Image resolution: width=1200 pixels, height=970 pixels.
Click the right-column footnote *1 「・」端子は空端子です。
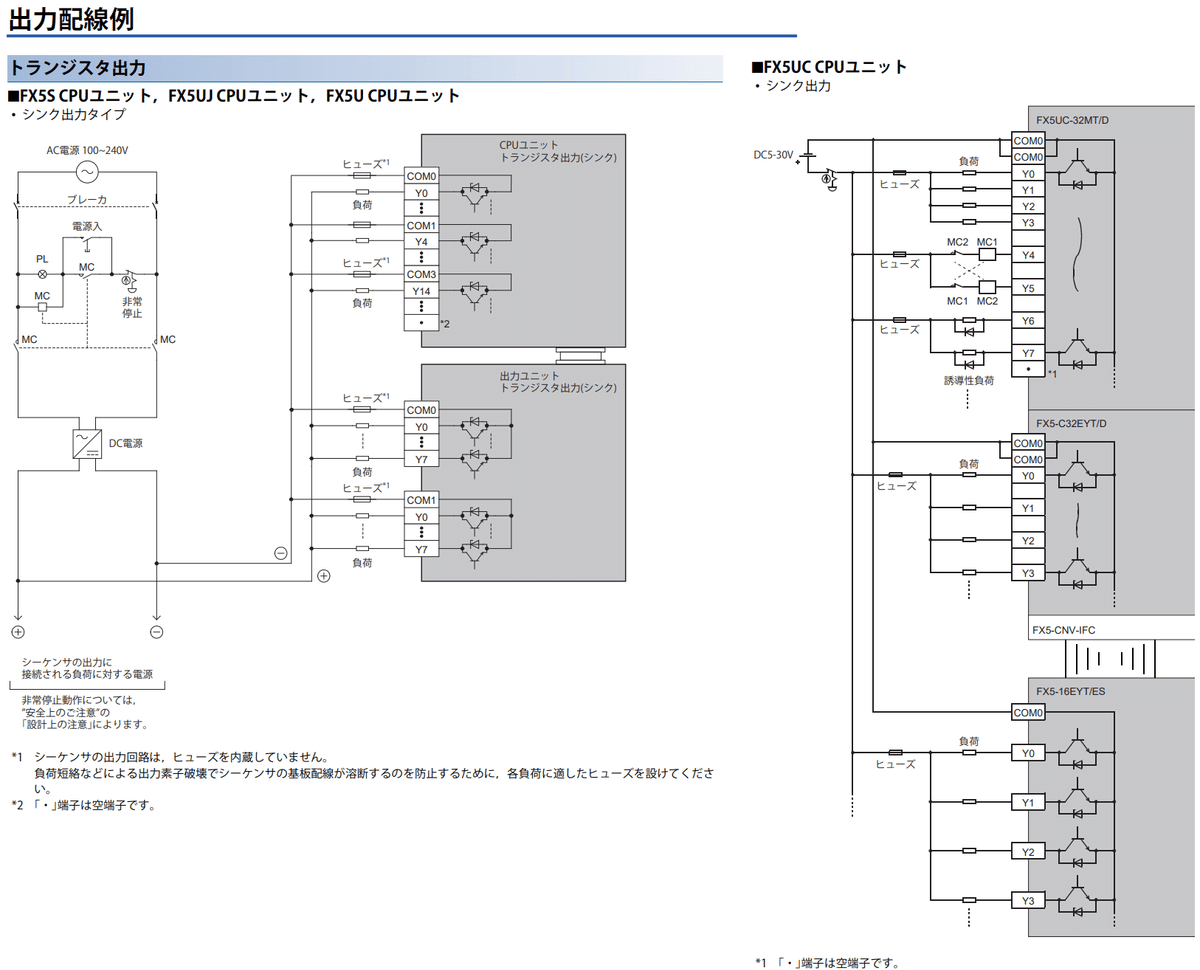click(x=827, y=963)
